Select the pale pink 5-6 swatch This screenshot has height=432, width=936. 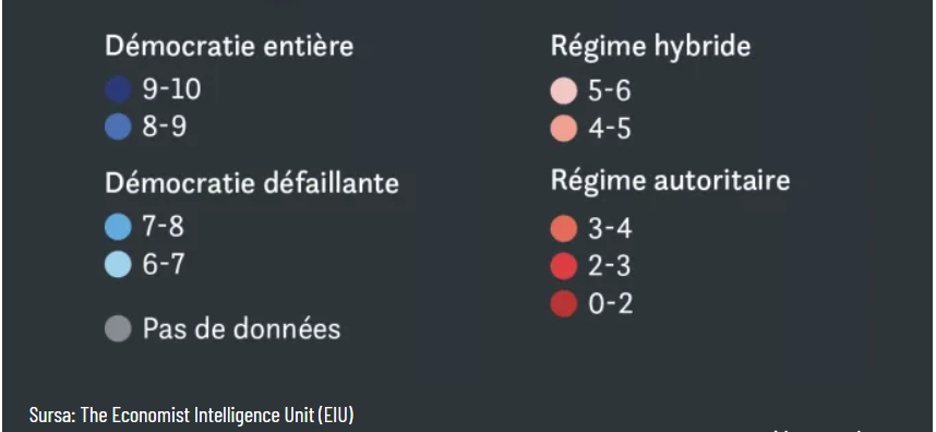(564, 92)
